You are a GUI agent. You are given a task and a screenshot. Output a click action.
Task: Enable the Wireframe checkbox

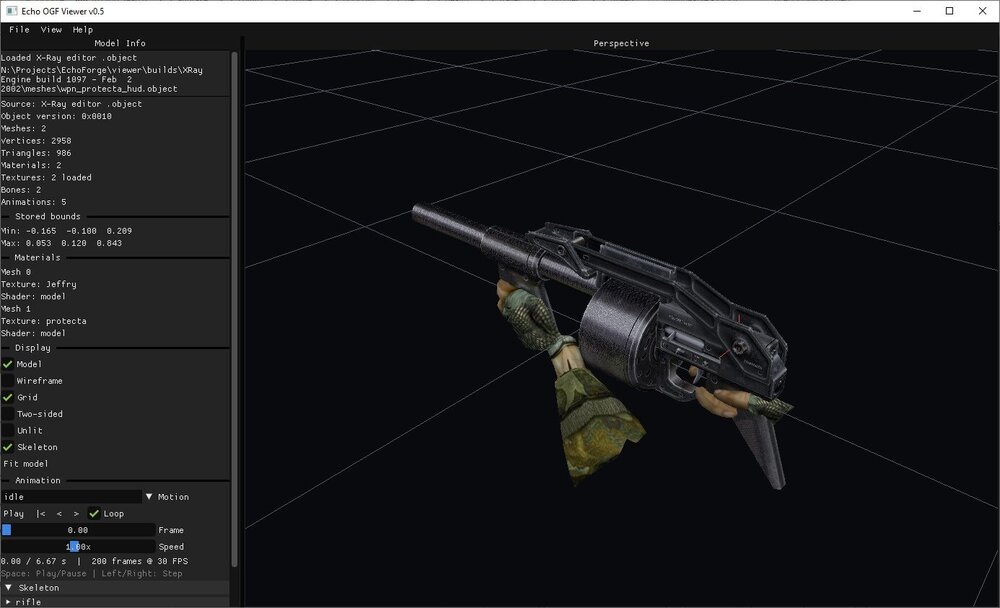(x=8, y=381)
